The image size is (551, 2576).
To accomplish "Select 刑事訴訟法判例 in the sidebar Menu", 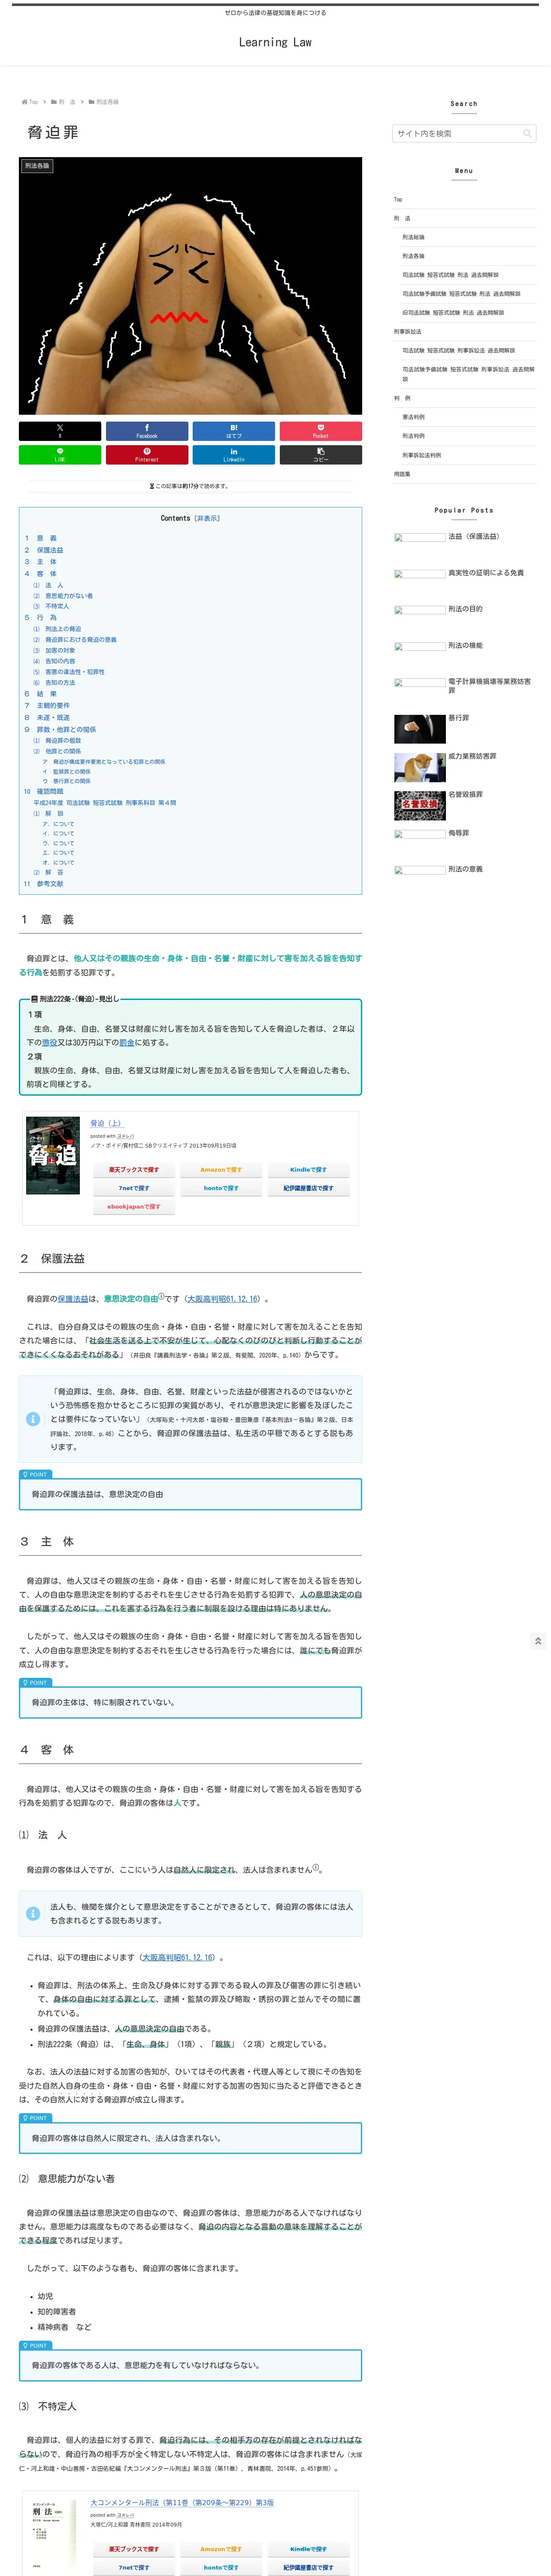I will tap(421, 455).
